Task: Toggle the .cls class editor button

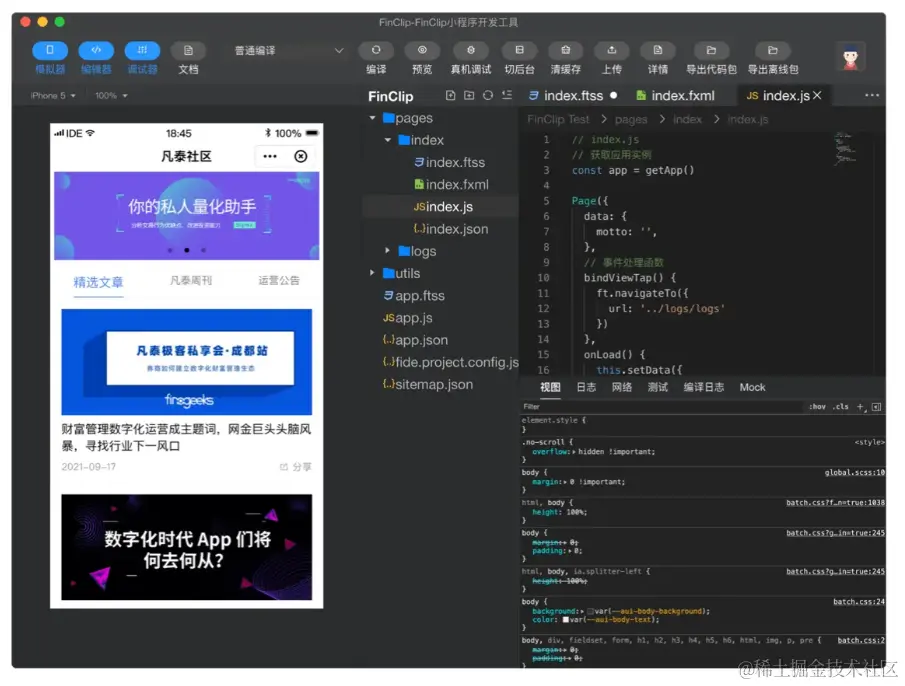Action: pyautogui.click(x=840, y=407)
